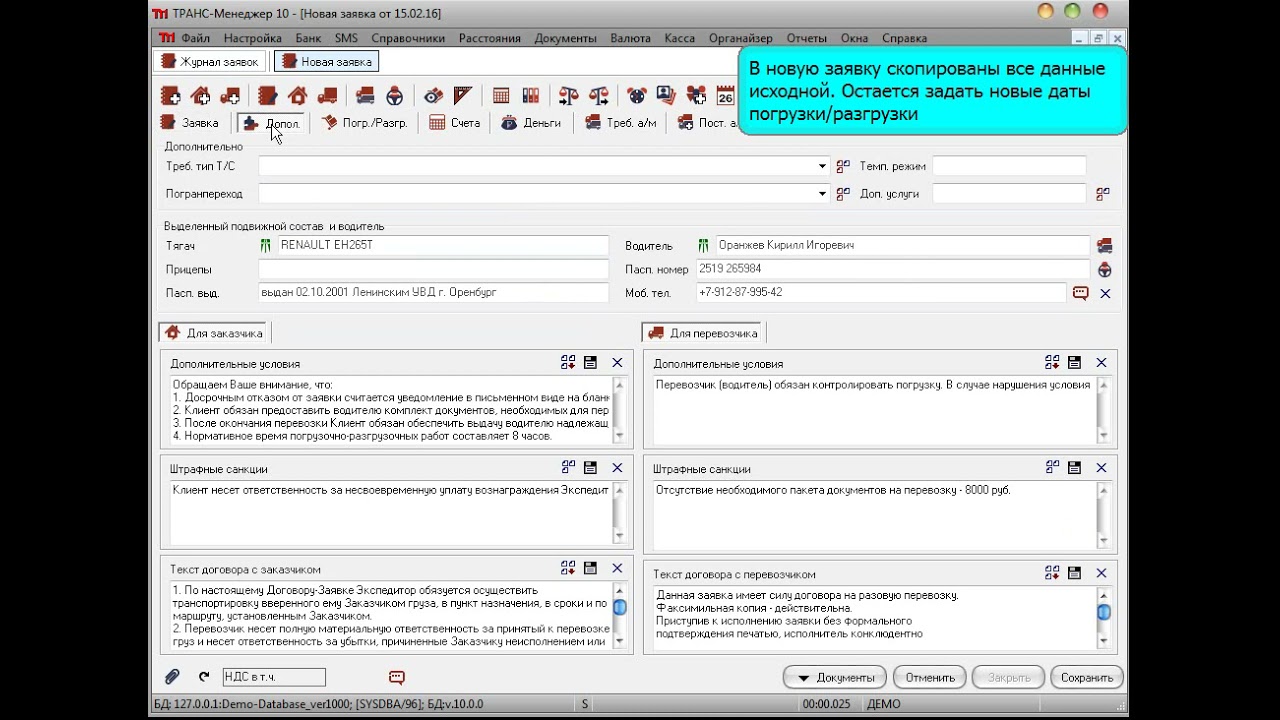Switch to the Журнал заявок tab

point(210,62)
